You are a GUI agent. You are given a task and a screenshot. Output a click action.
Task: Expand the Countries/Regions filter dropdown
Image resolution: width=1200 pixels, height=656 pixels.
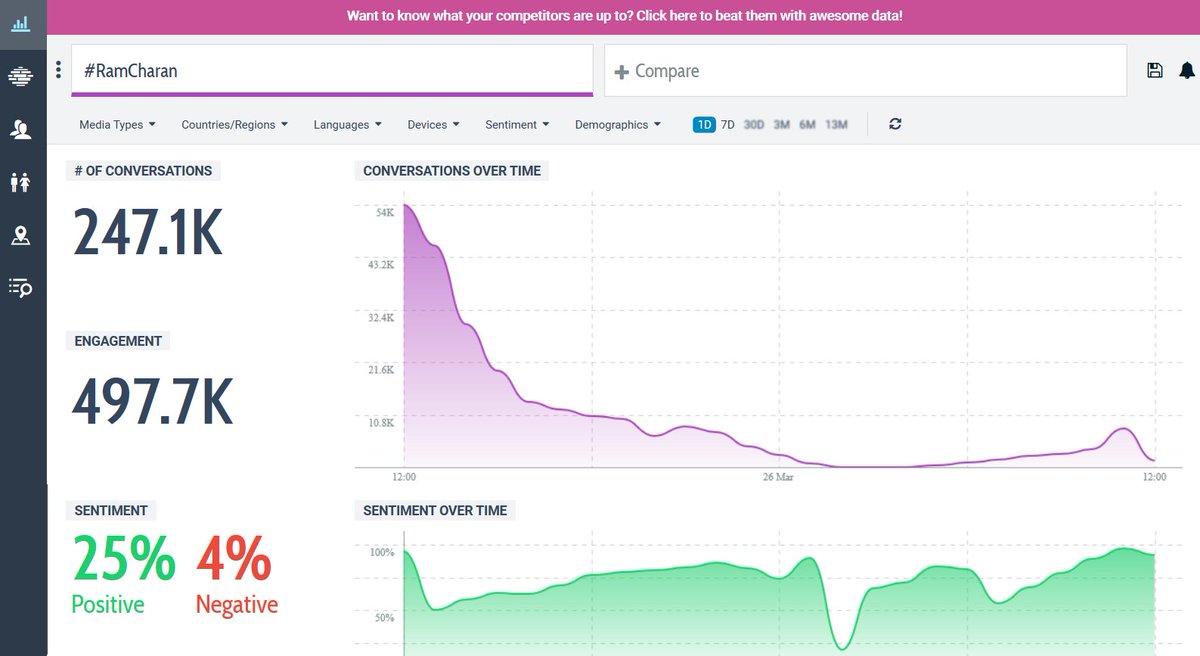coord(235,125)
